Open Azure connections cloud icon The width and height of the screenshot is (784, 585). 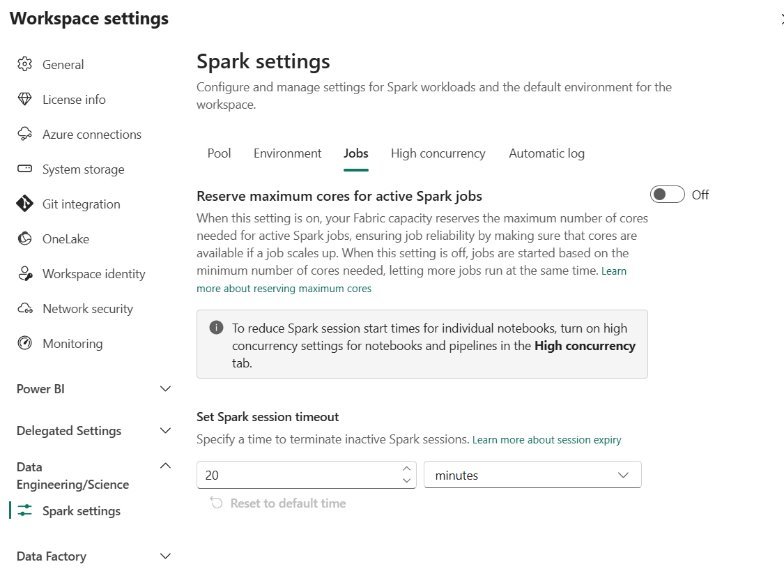(x=24, y=134)
